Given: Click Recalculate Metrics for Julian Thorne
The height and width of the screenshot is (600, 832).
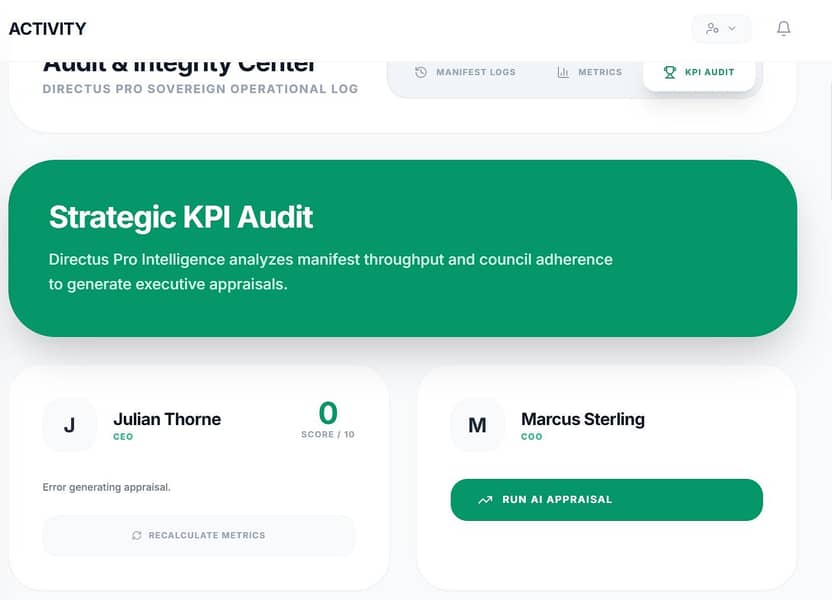Looking at the screenshot, I should coord(198,535).
